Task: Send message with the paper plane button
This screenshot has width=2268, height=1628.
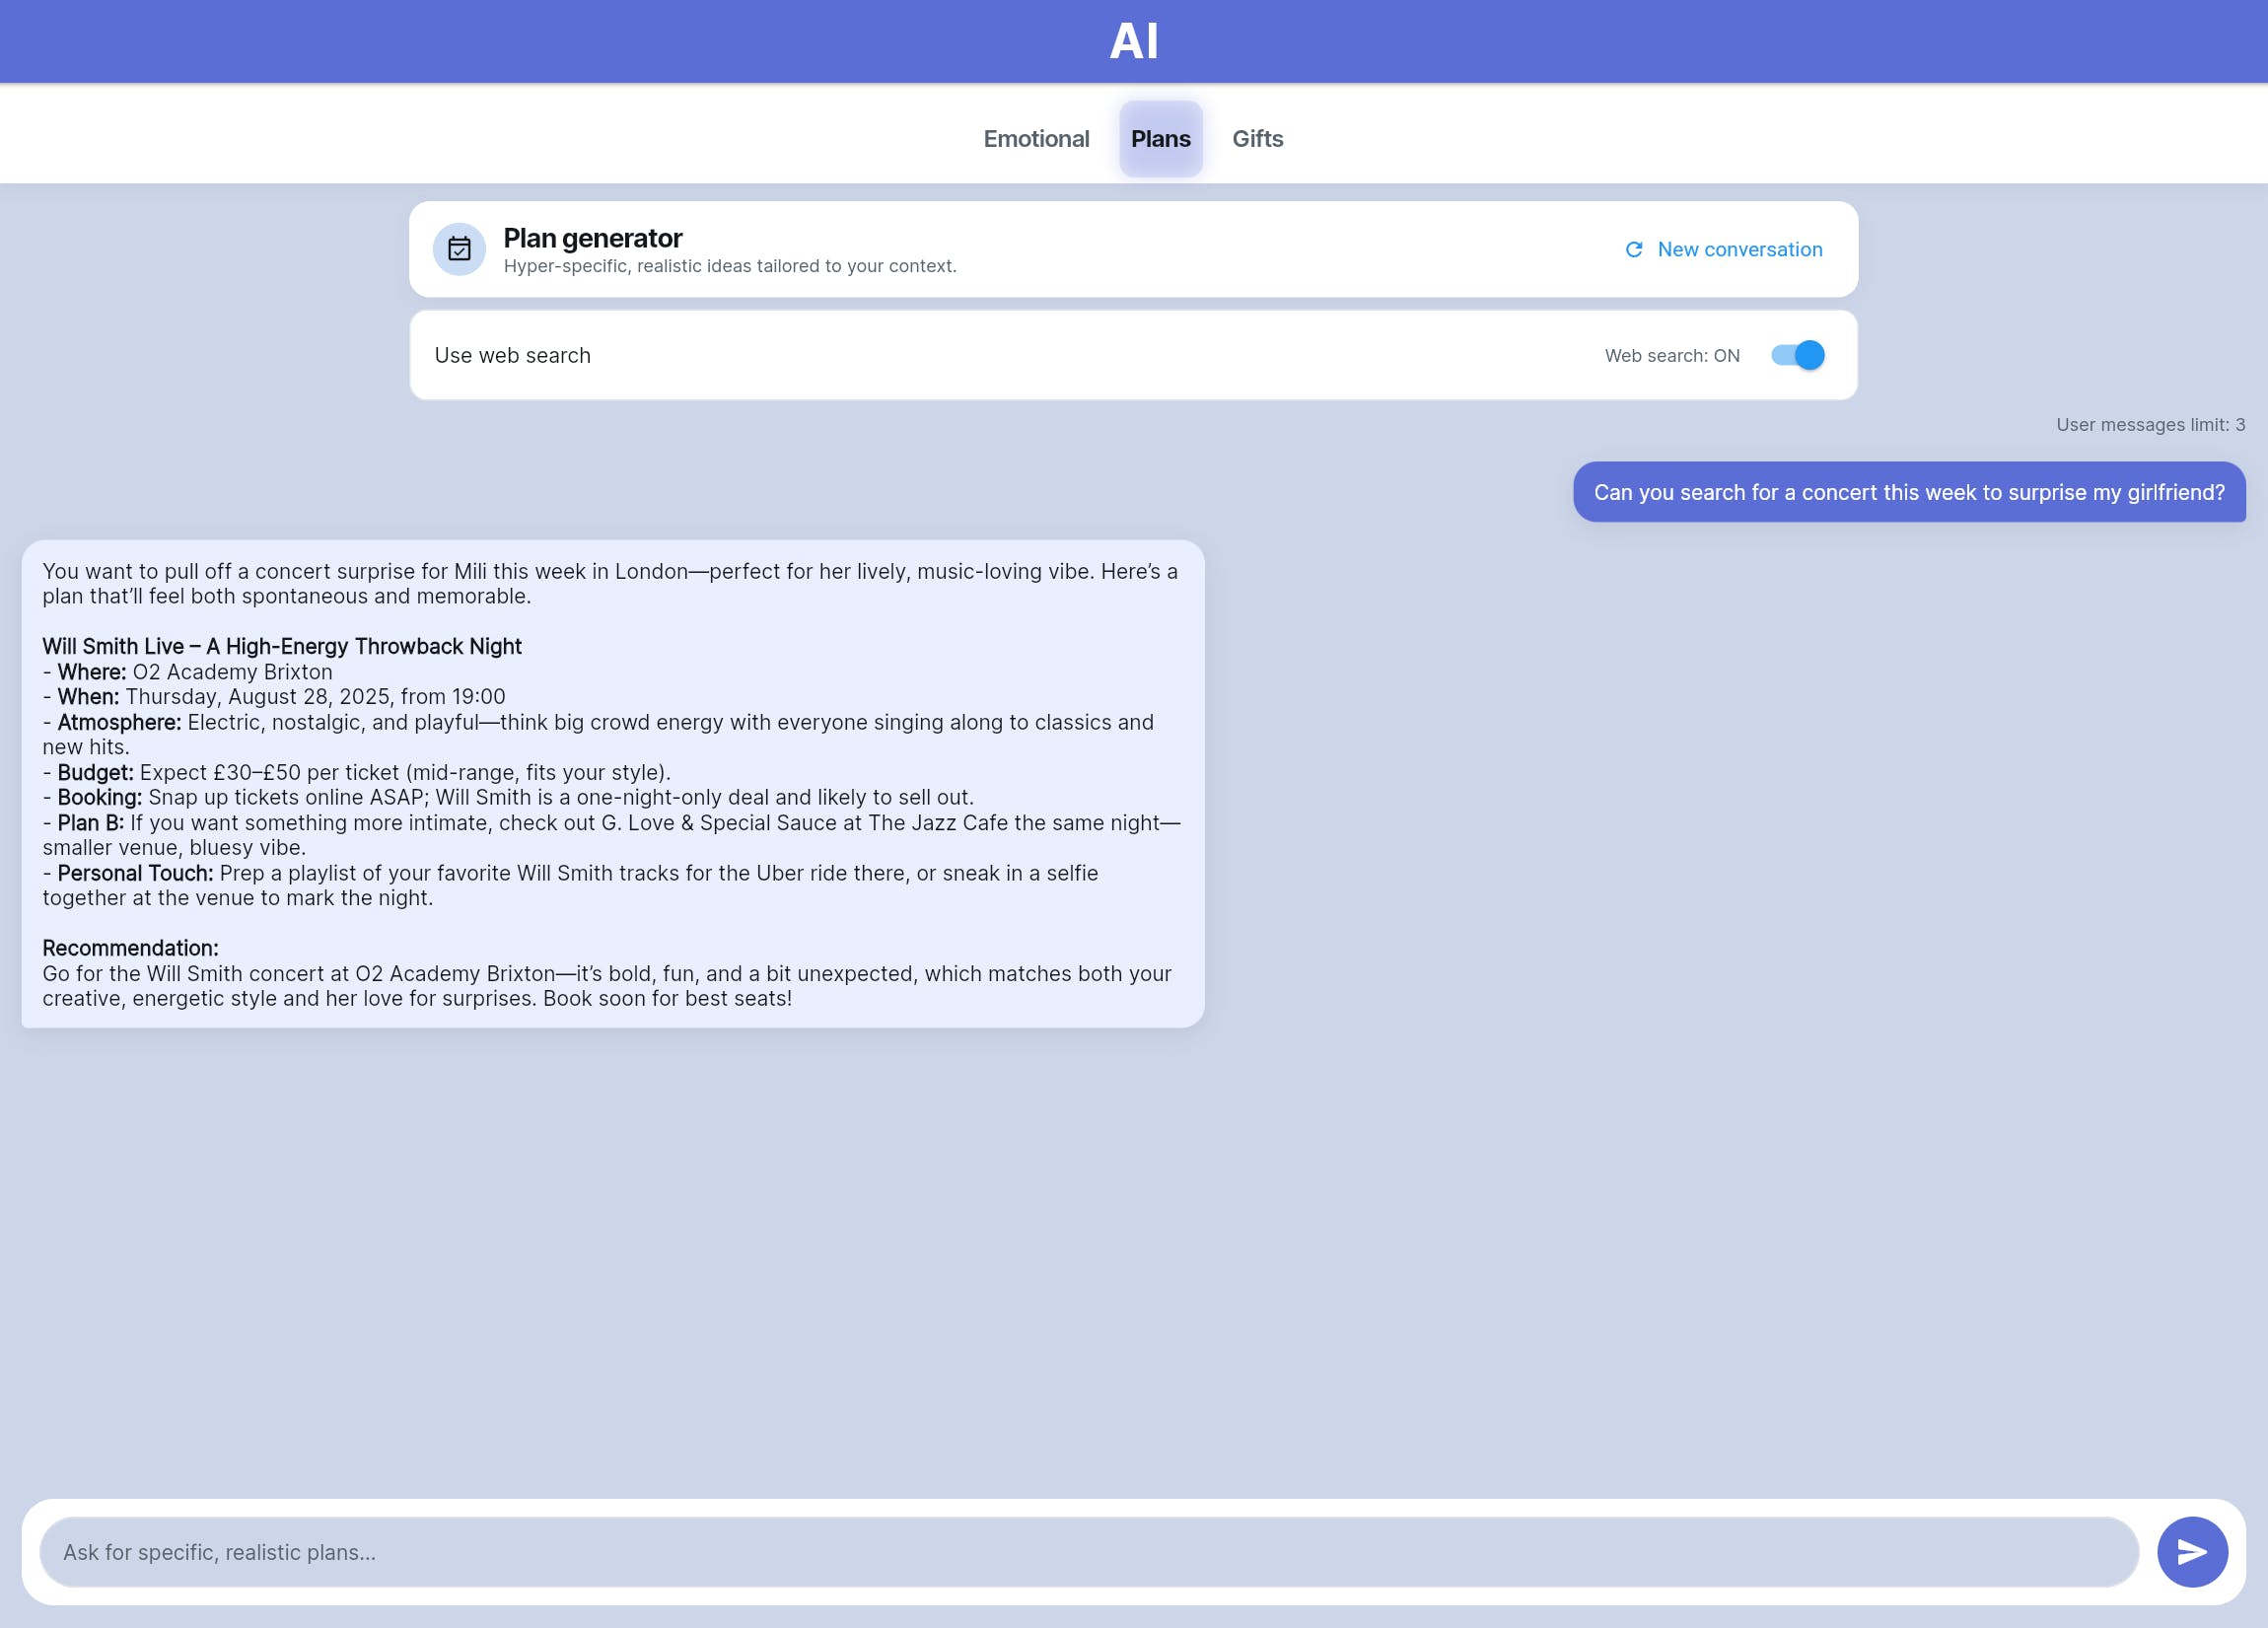Action: coord(2192,1552)
